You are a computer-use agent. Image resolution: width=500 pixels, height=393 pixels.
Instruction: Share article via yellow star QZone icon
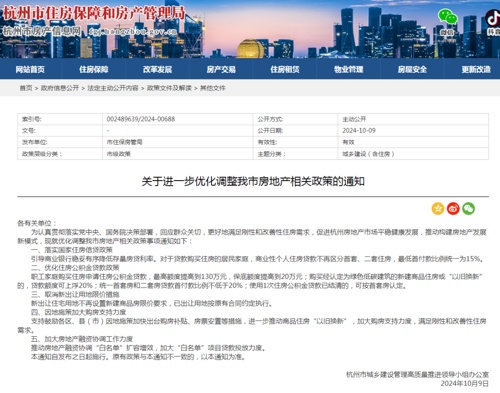438,209
